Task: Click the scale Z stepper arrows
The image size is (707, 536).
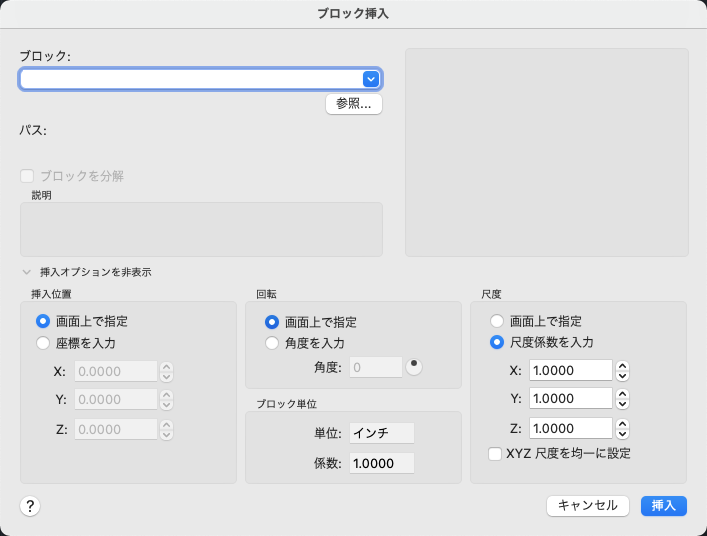Action: tap(623, 428)
